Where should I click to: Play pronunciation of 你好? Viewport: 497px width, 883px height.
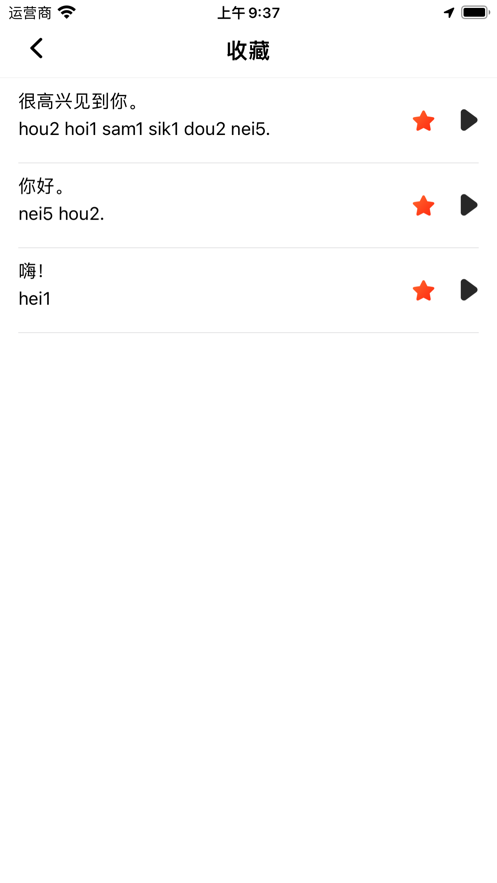469,205
